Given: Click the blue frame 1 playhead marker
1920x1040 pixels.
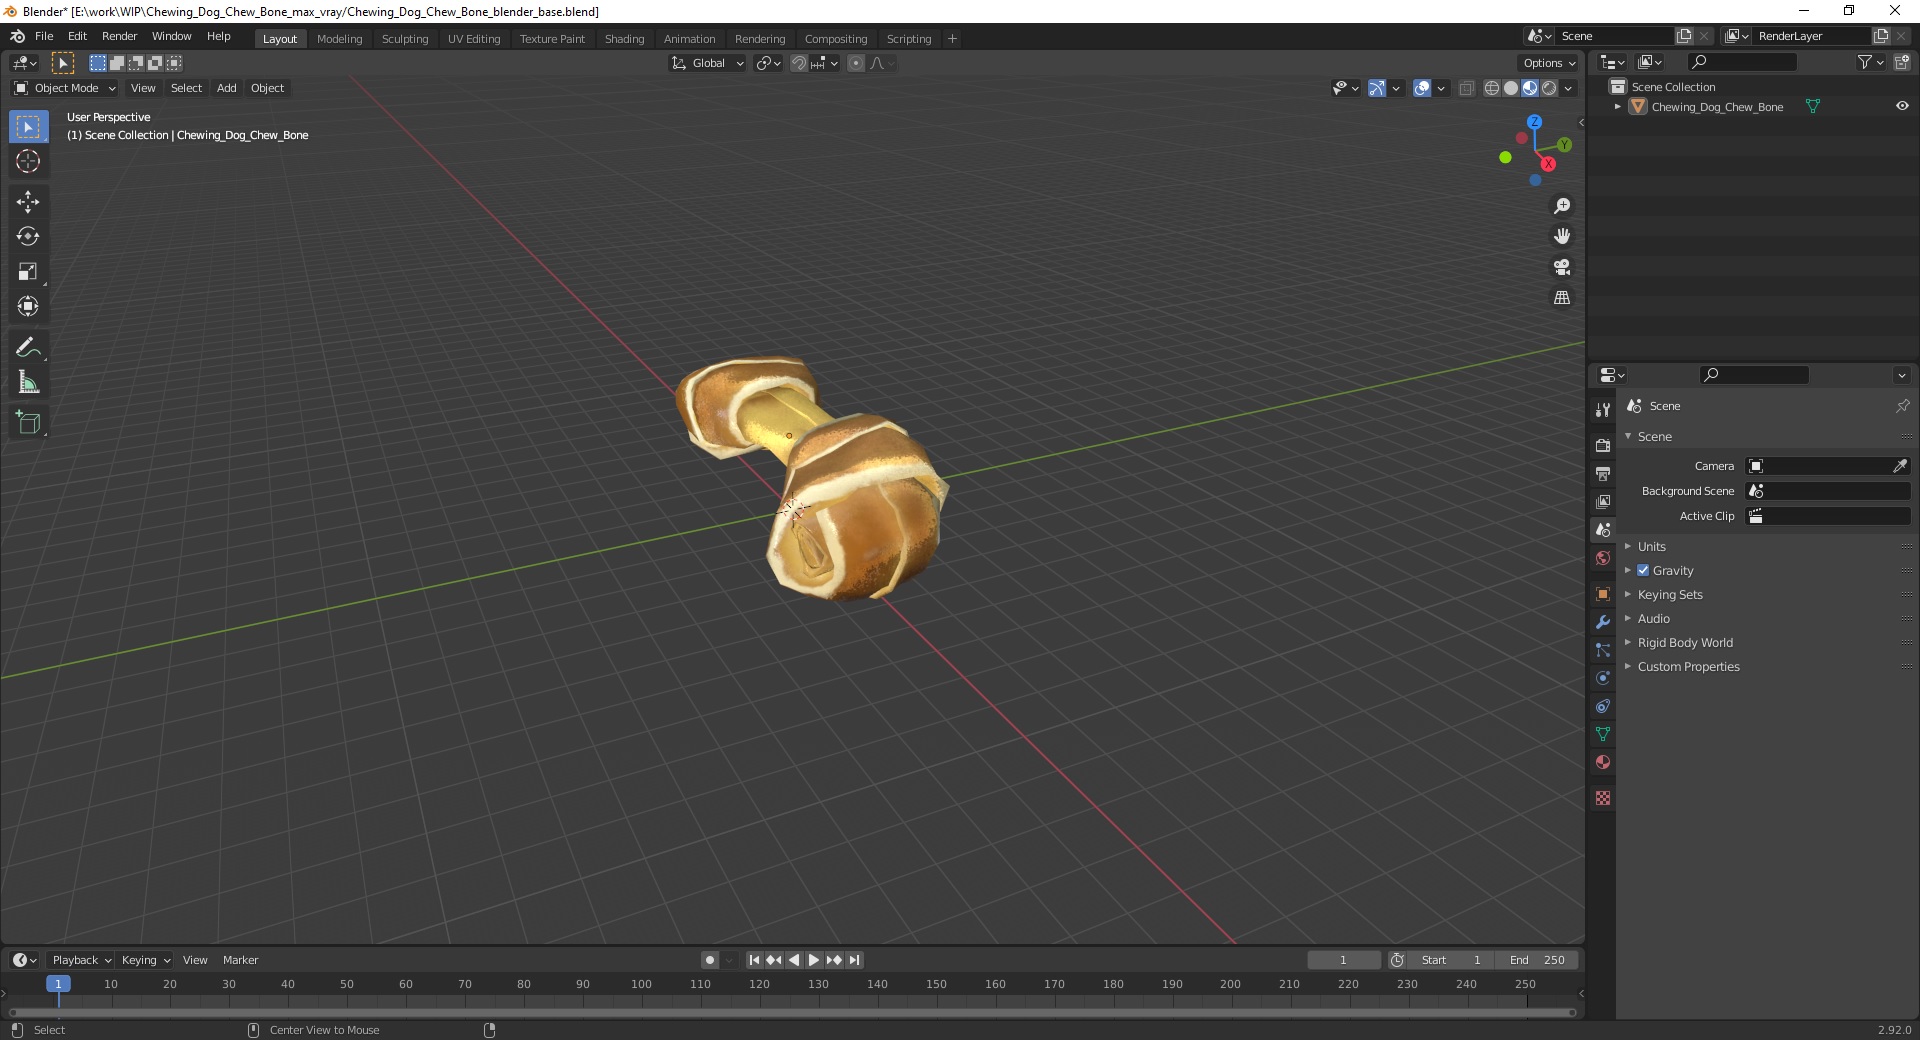Looking at the screenshot, I should click(x=58, y=984).
